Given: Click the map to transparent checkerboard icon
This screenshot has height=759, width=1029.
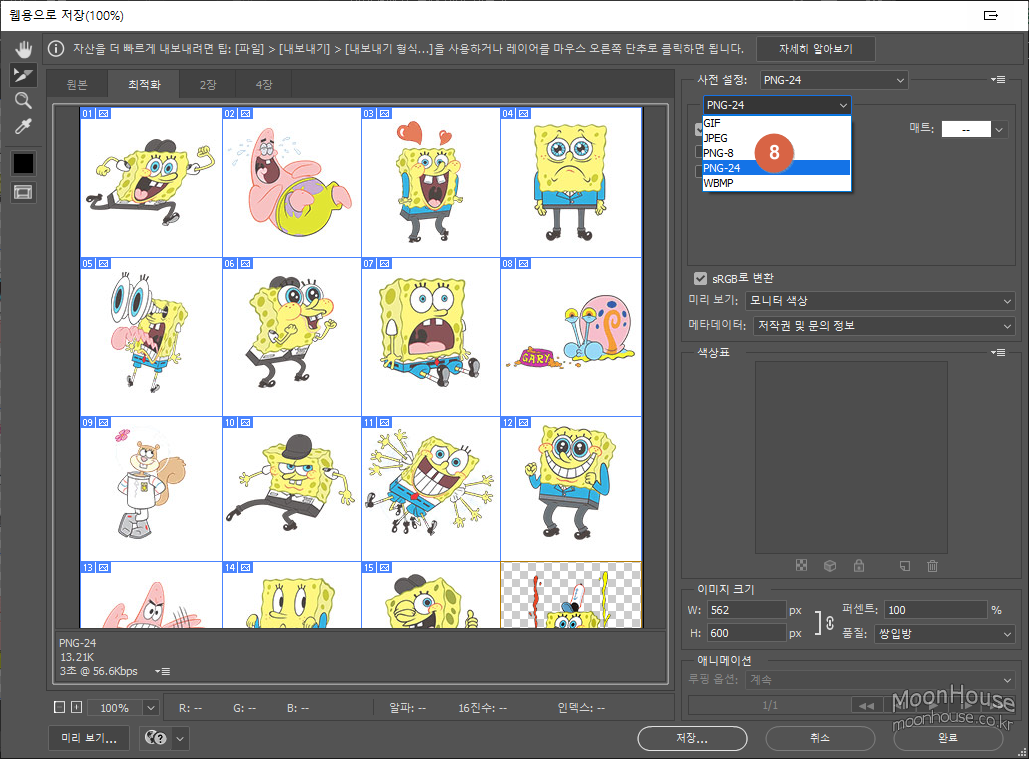Looking at the screenshot, I should 801,565.
